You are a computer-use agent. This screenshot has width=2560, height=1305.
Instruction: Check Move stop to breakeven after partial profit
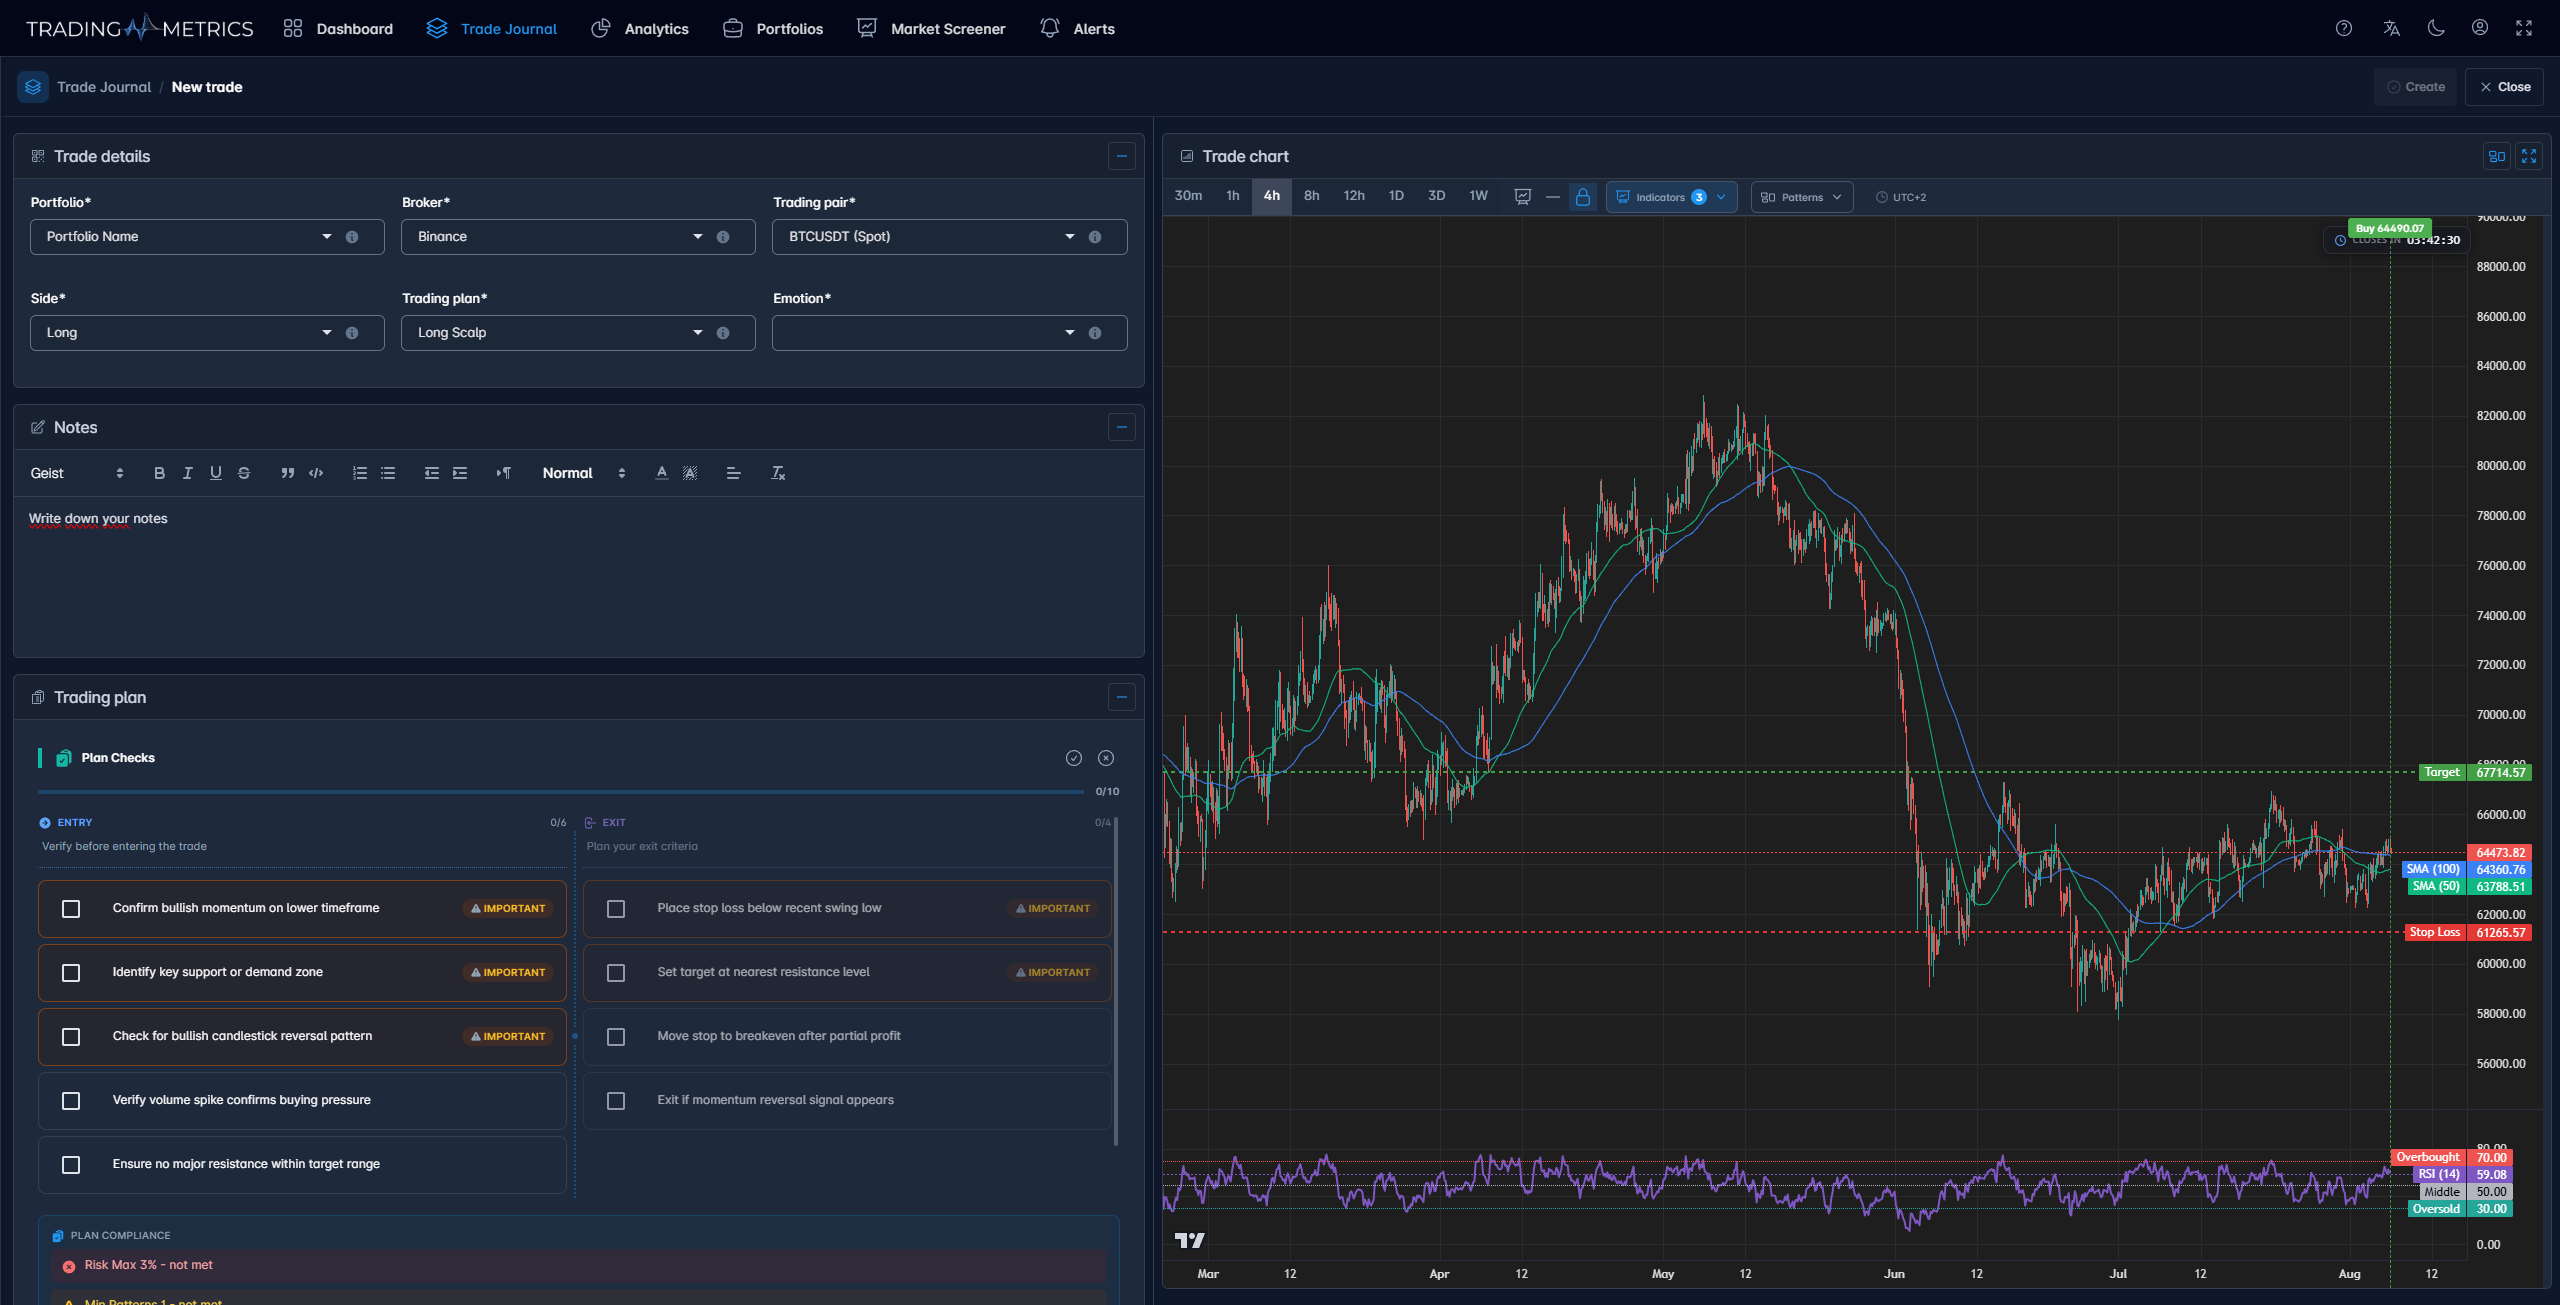click(x=616, y=1037)
